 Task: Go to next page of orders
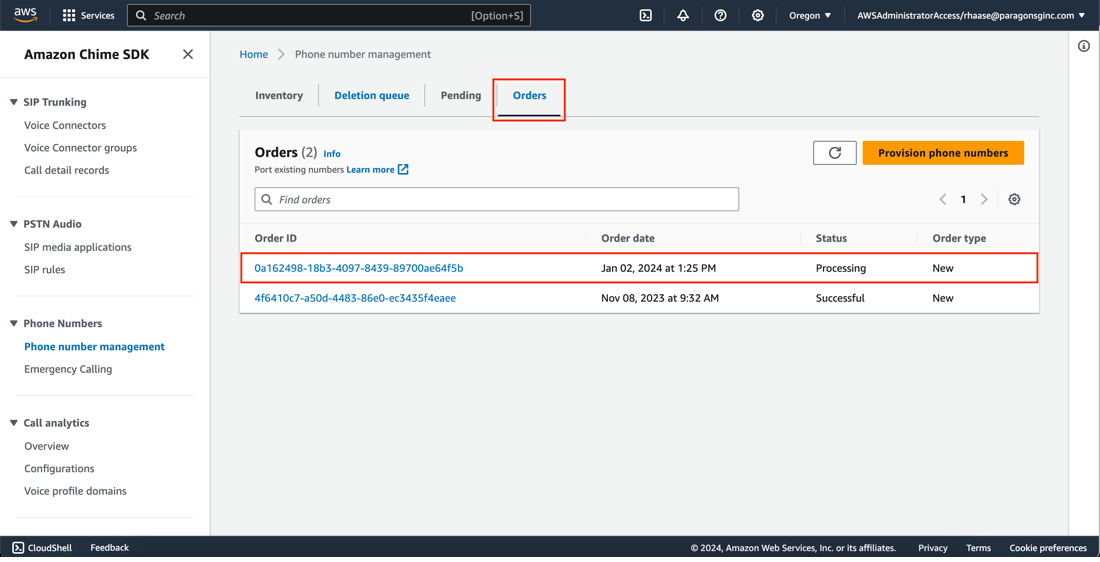pyautogui.click(x=984, y=199)
